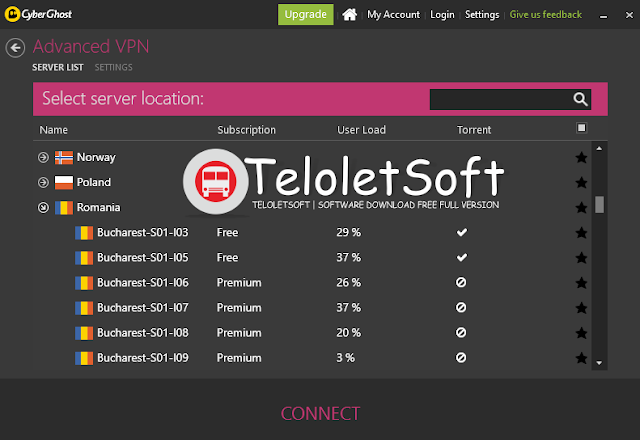Screen dimensions: 640x440
Task: Click the server list scrollbar thumb
Action: click(x=599, y=204)
